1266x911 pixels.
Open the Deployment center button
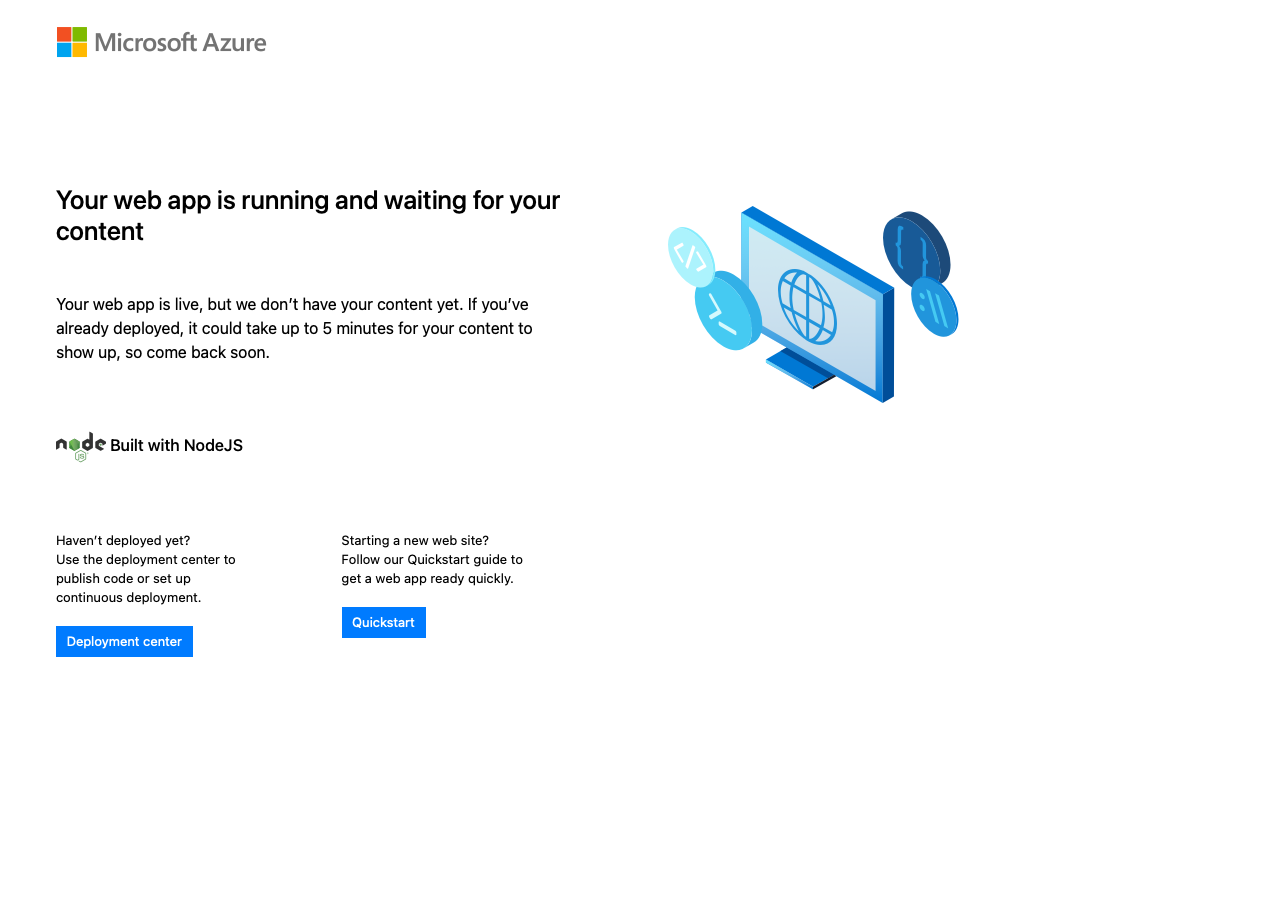[124, 641]
